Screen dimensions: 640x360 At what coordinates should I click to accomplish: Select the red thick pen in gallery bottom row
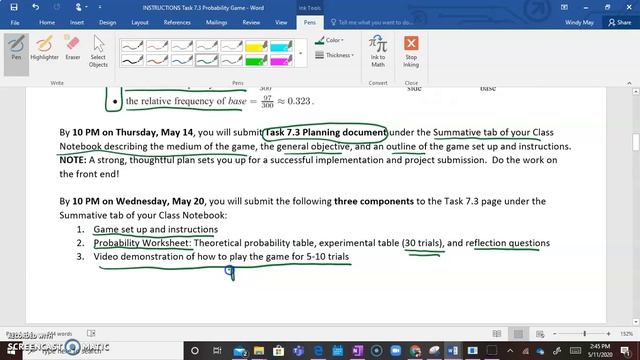pyautogui.click(x=157, y=60)
